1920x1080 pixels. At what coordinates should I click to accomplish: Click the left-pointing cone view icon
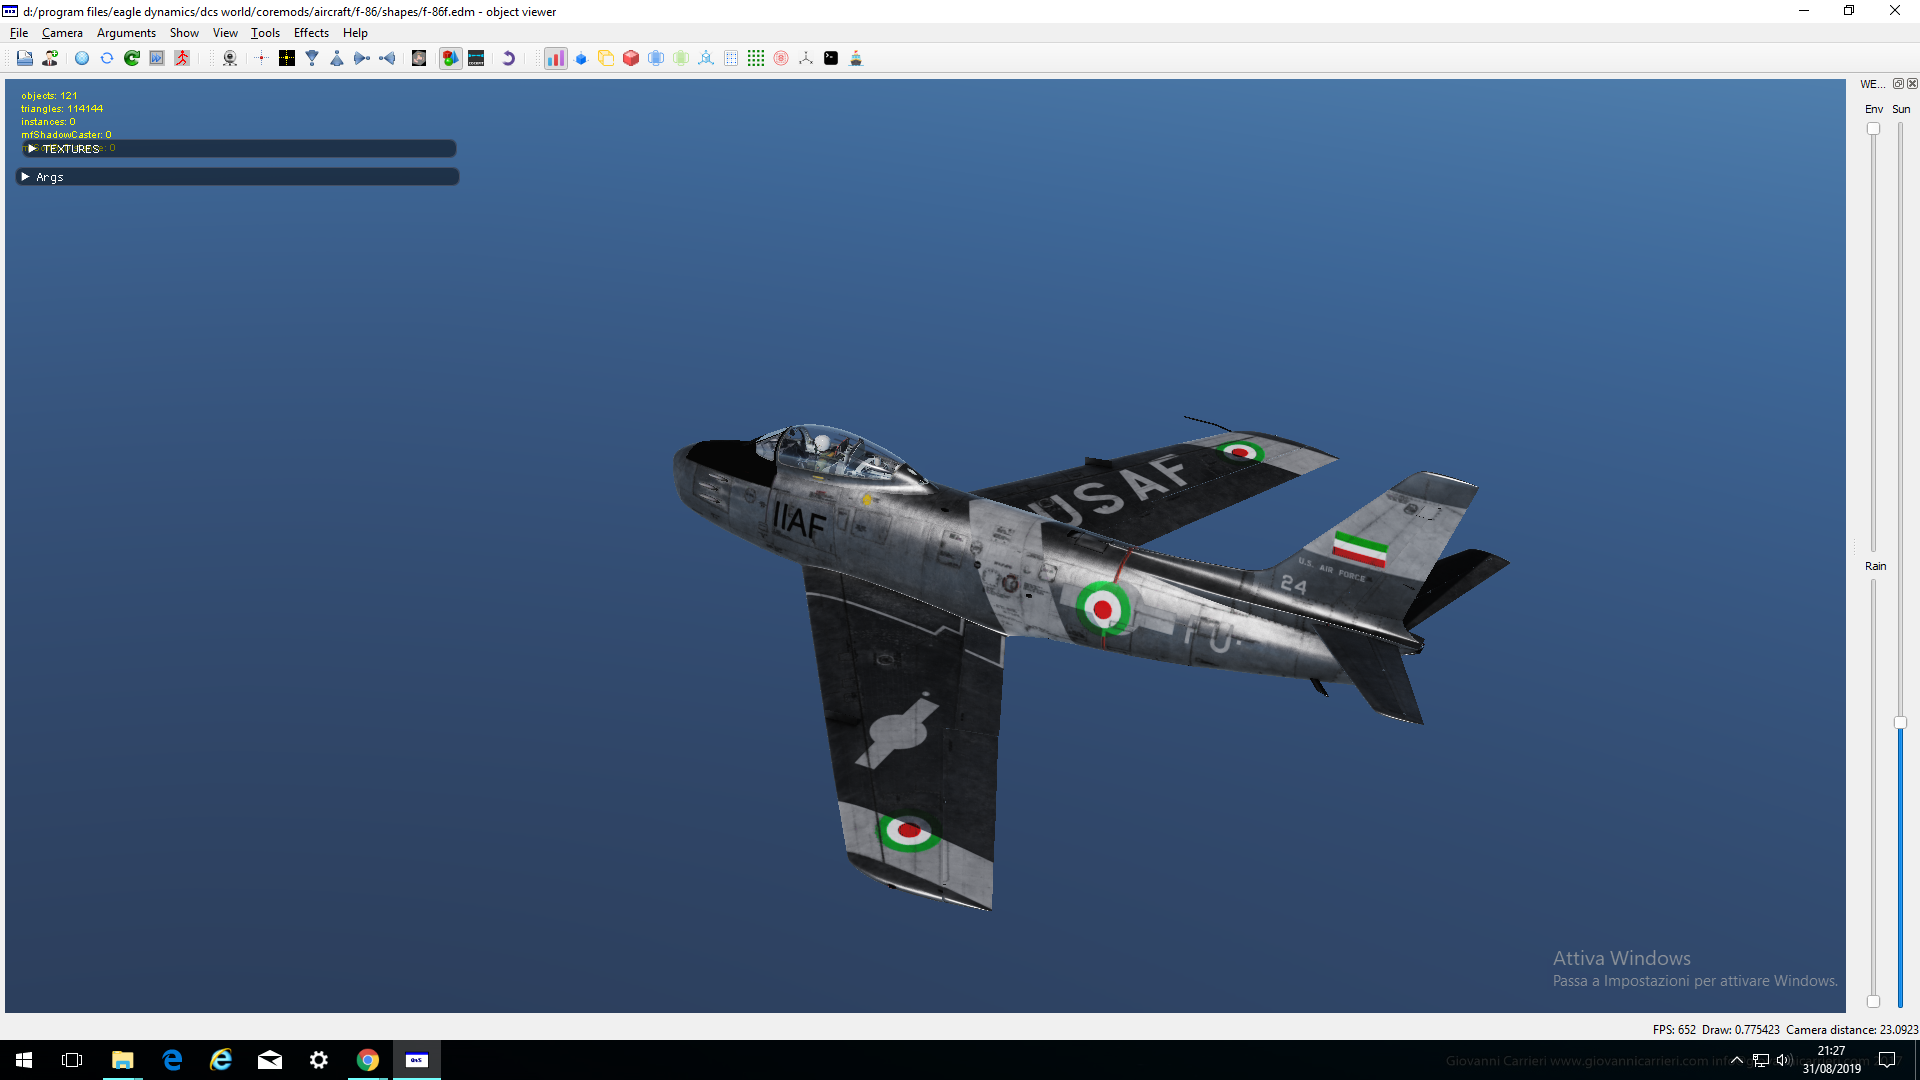coord(387,58)
